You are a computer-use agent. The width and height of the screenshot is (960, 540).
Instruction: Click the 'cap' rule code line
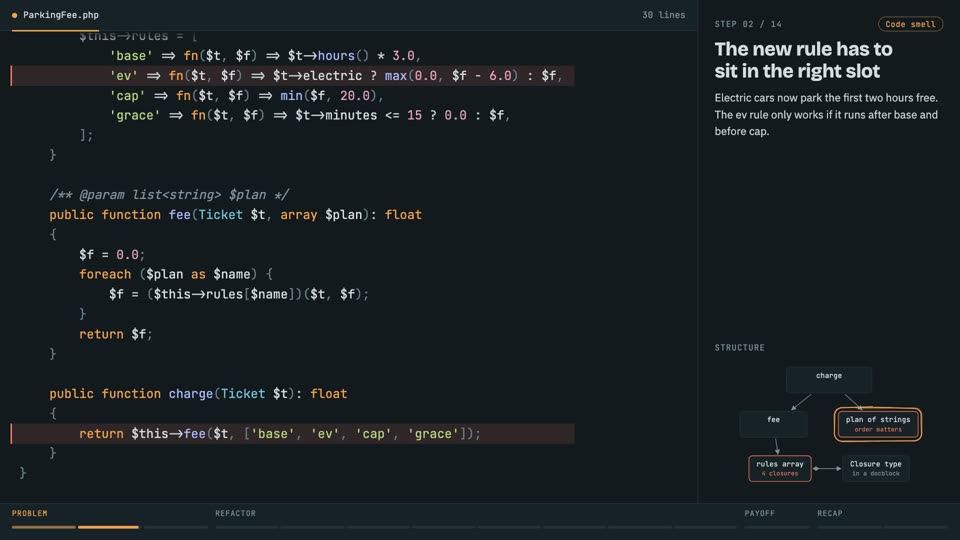pyautogui.click(x=246, y=96)
